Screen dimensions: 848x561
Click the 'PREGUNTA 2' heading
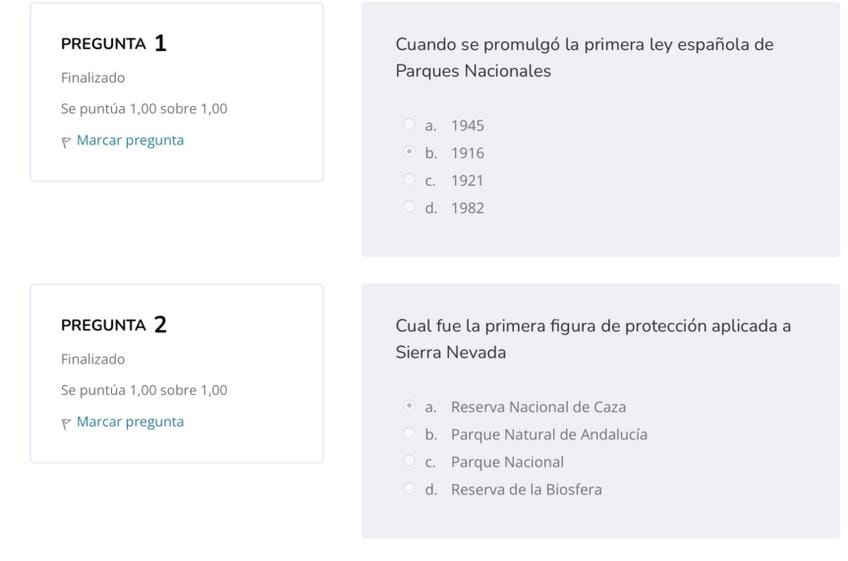coord(113,325)
